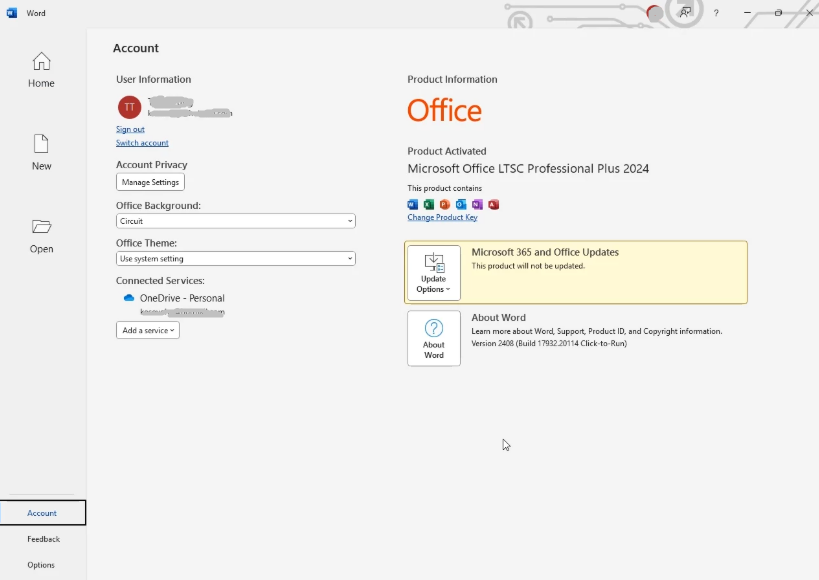
Task: Click the Word product icon under This product contains
Action: coord(413,204)
